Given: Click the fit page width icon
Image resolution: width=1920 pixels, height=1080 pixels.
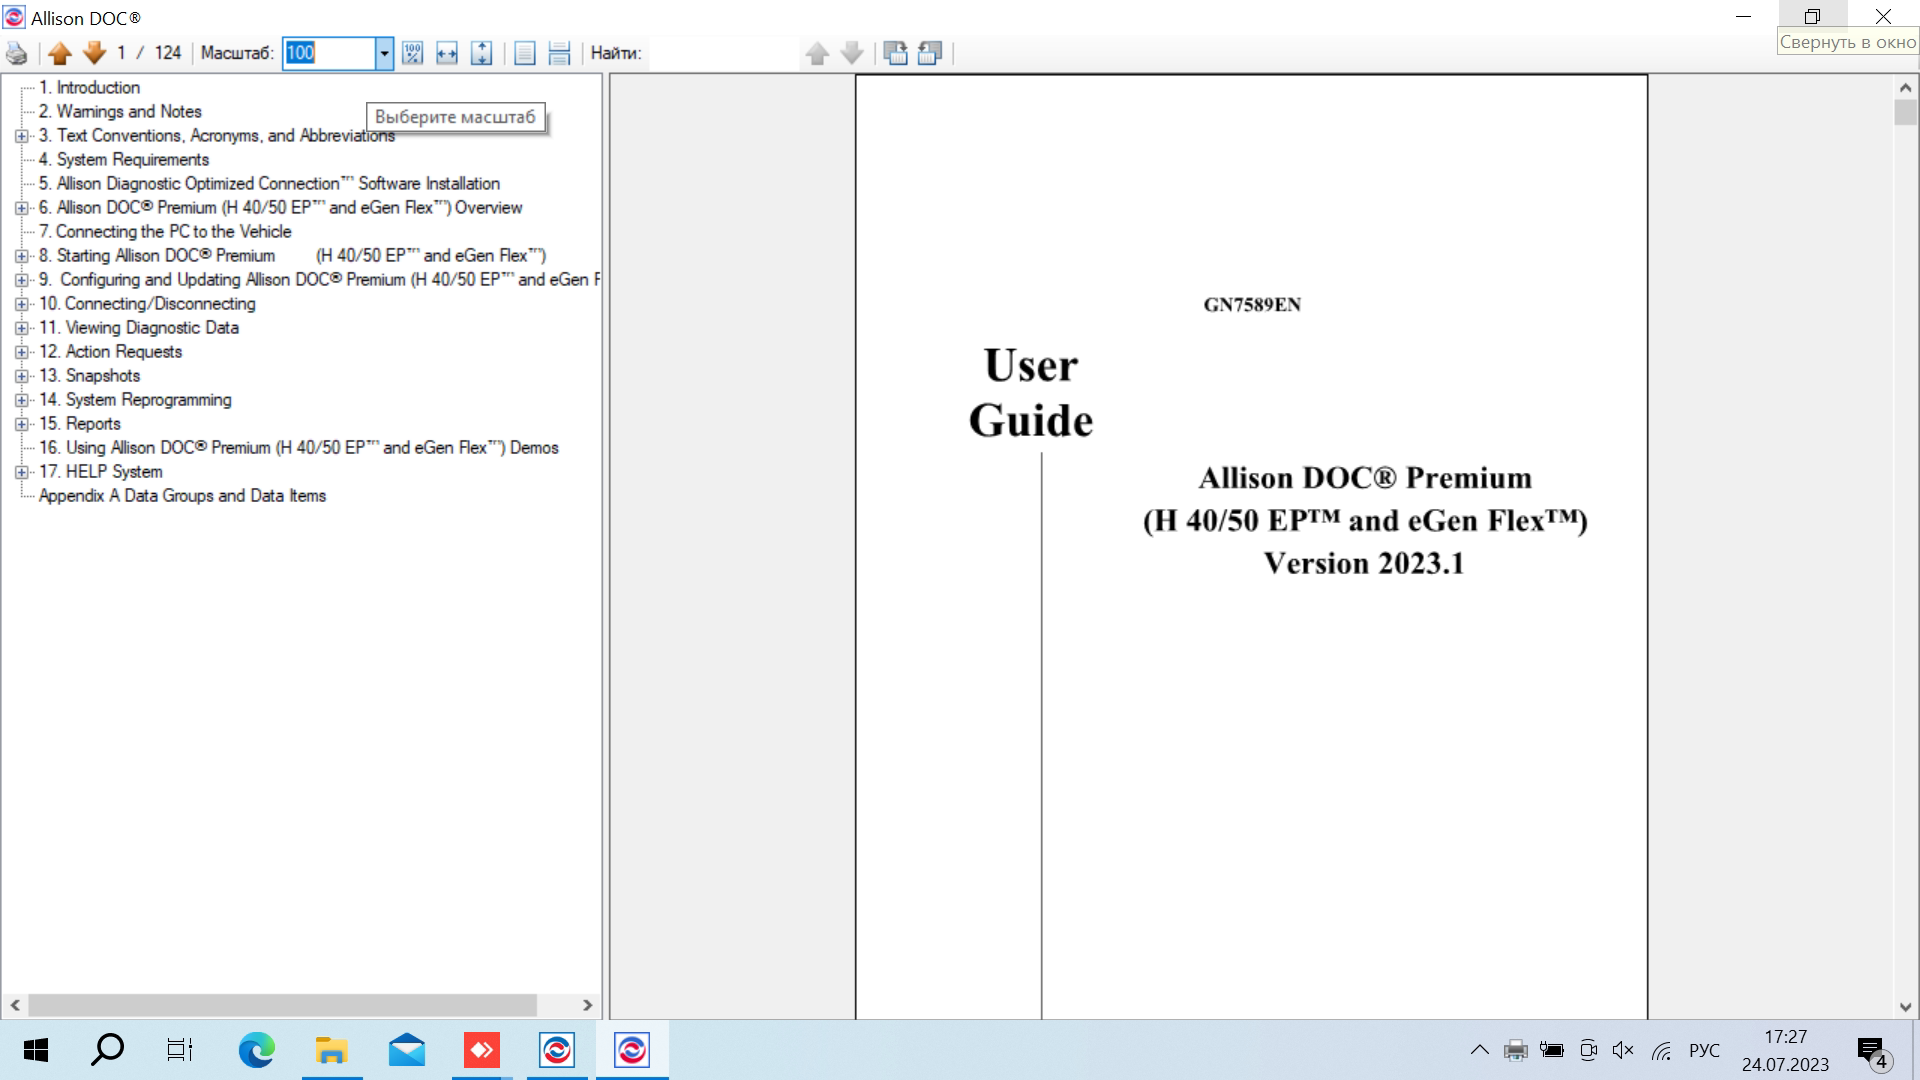Looking at the screenshot, I should coord(447,54).
